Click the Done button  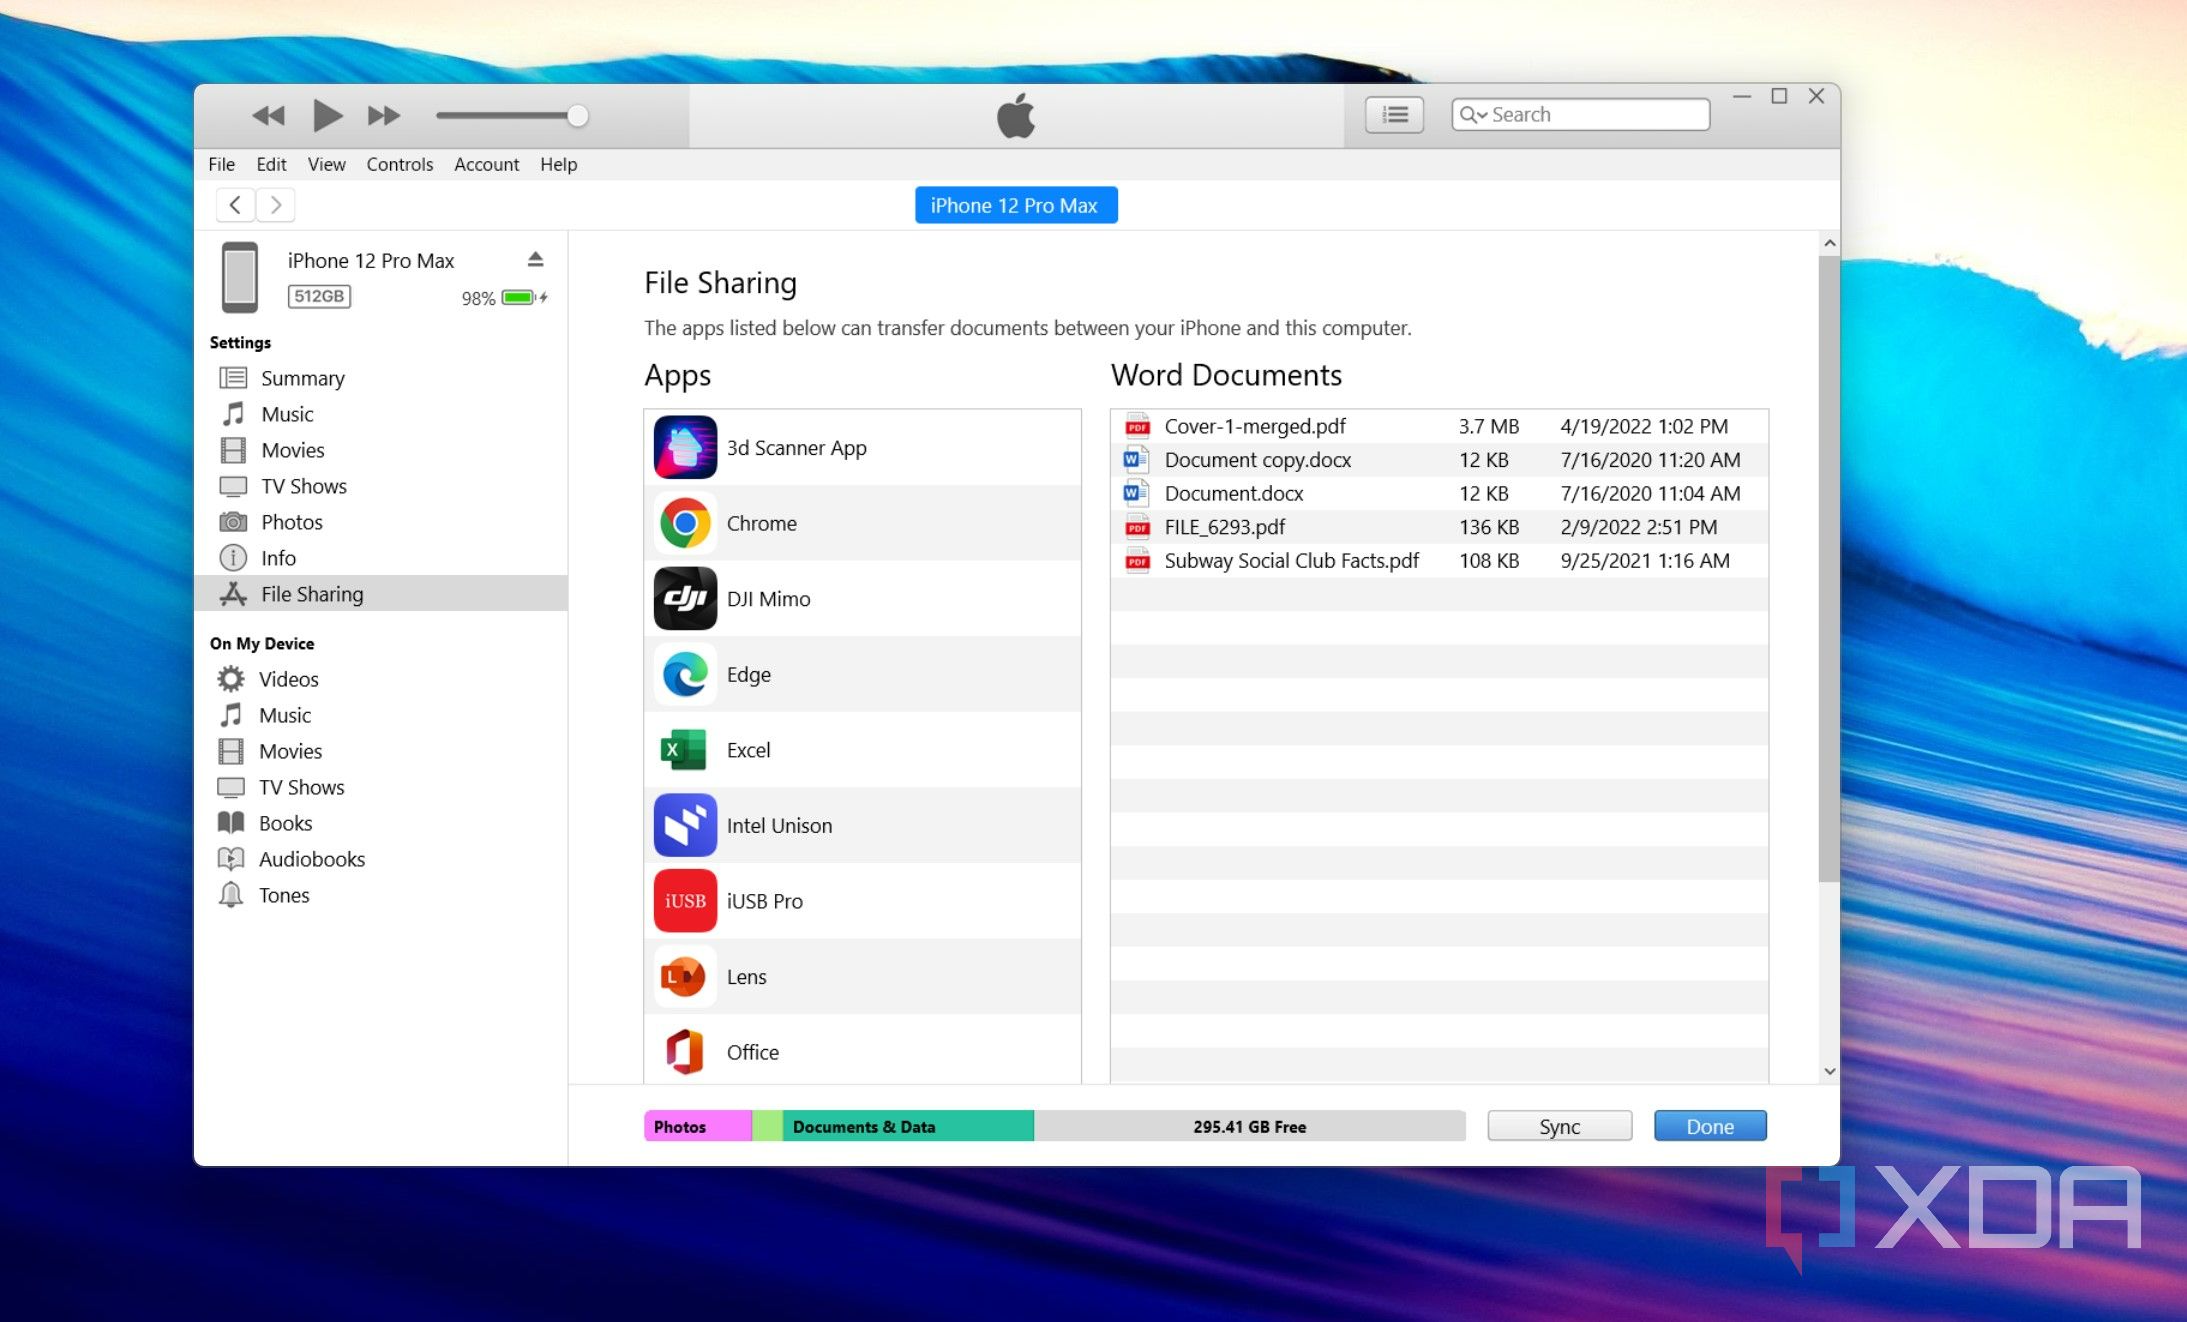tap(1709, 1125)
